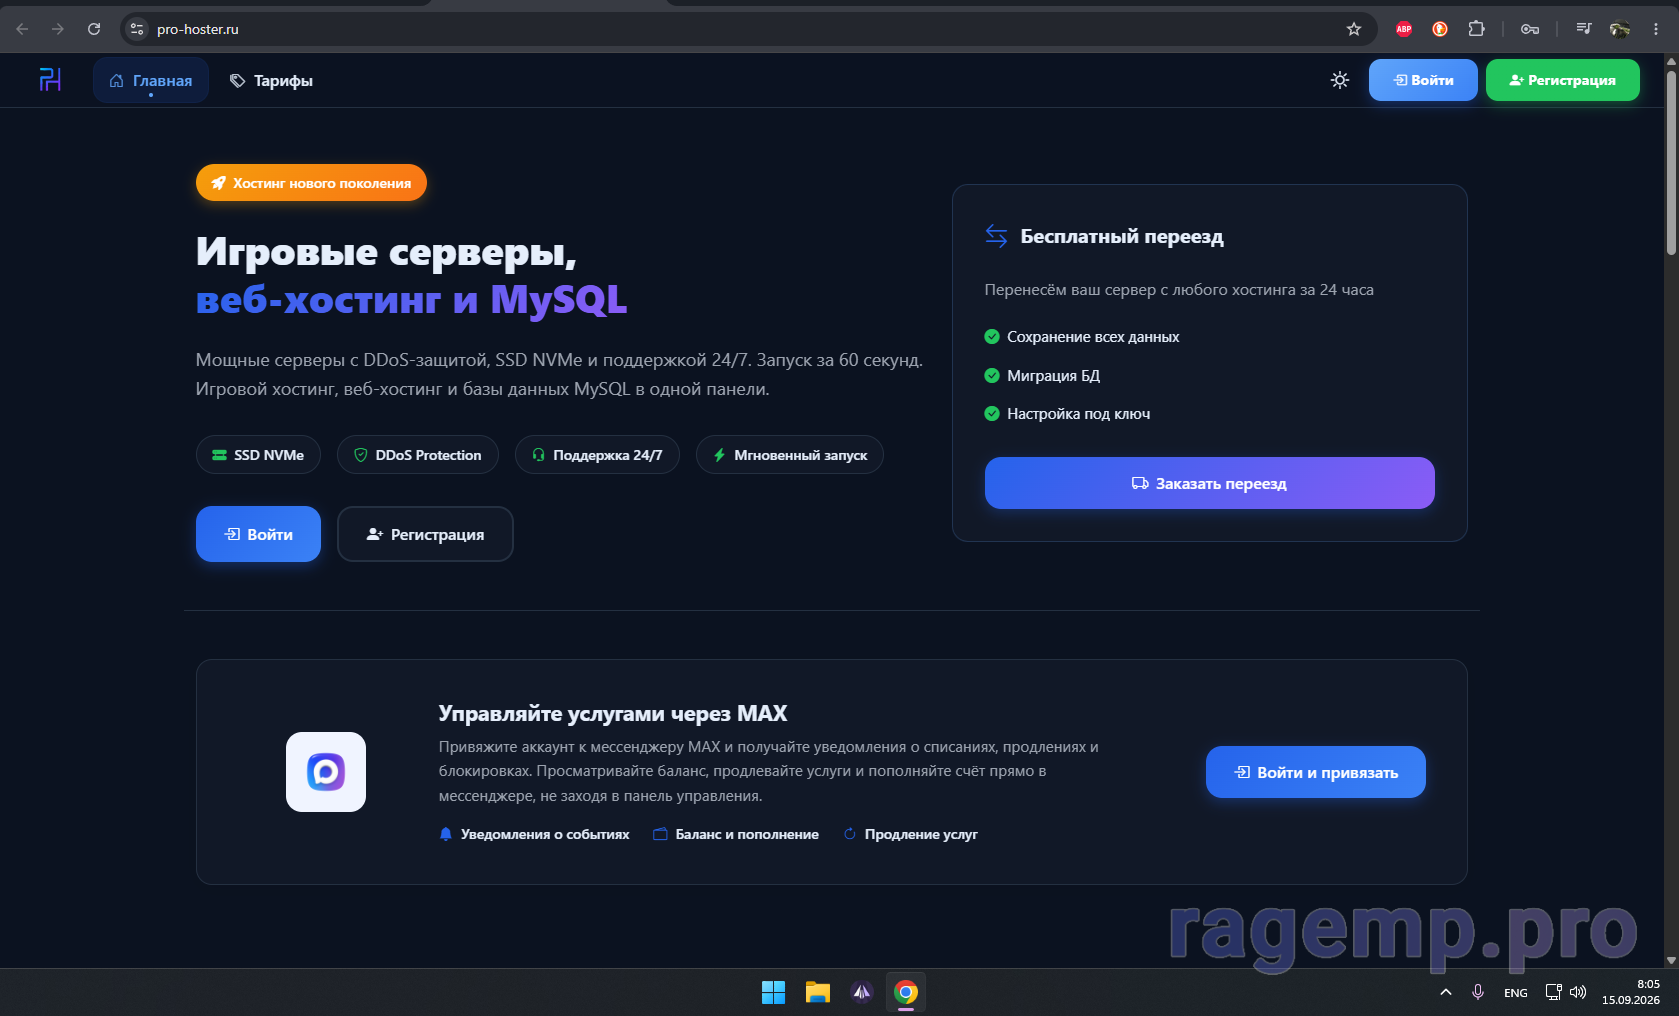Screen dimensions: 1679x1016
Task: Click the DDoS Protection chip
Action: [x=418, y=455]
